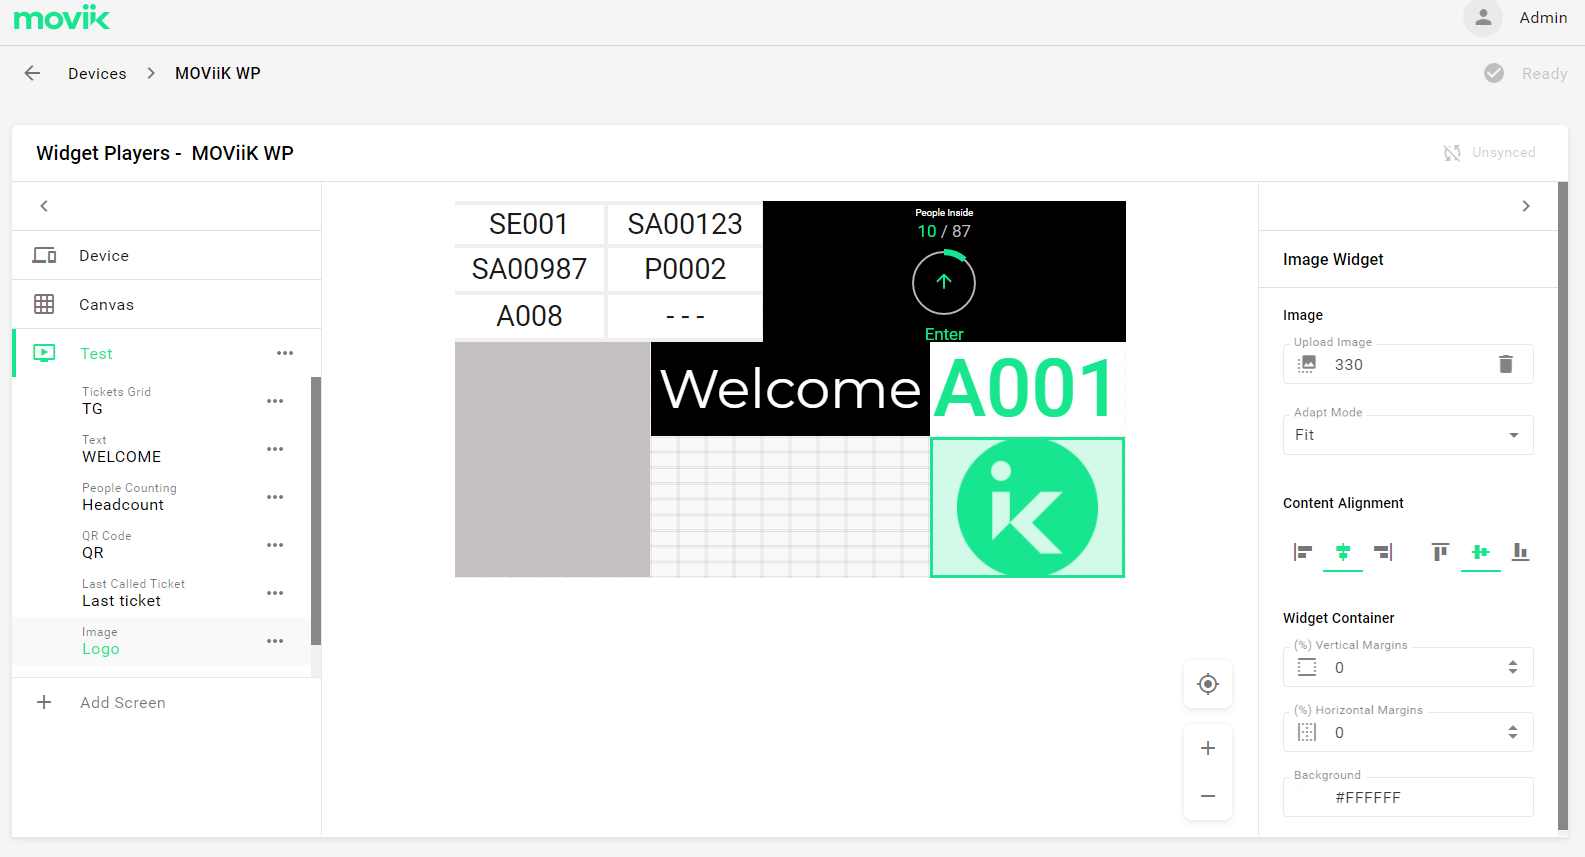Zoom out of the canvas
This screenshot has width=1585, height=857.
click(x=1208, y=796)
